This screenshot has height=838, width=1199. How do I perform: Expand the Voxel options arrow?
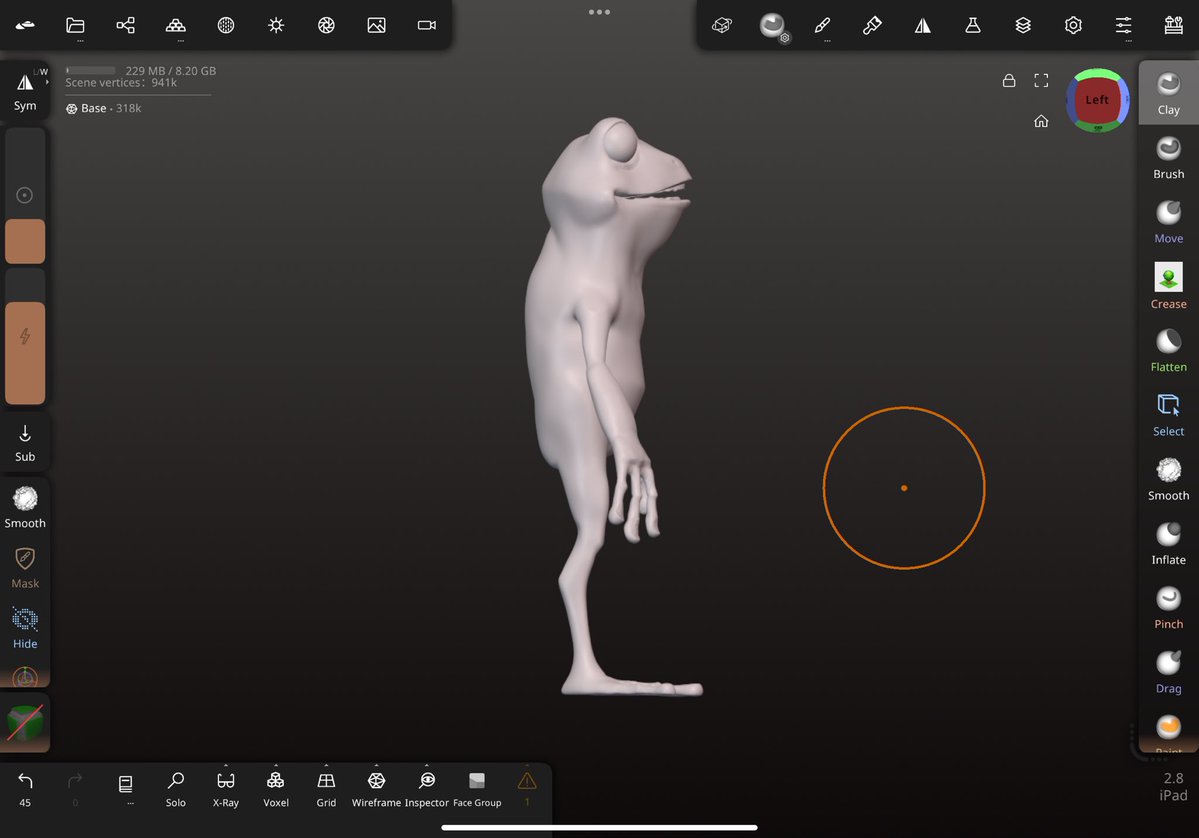[x=276, y=765]
